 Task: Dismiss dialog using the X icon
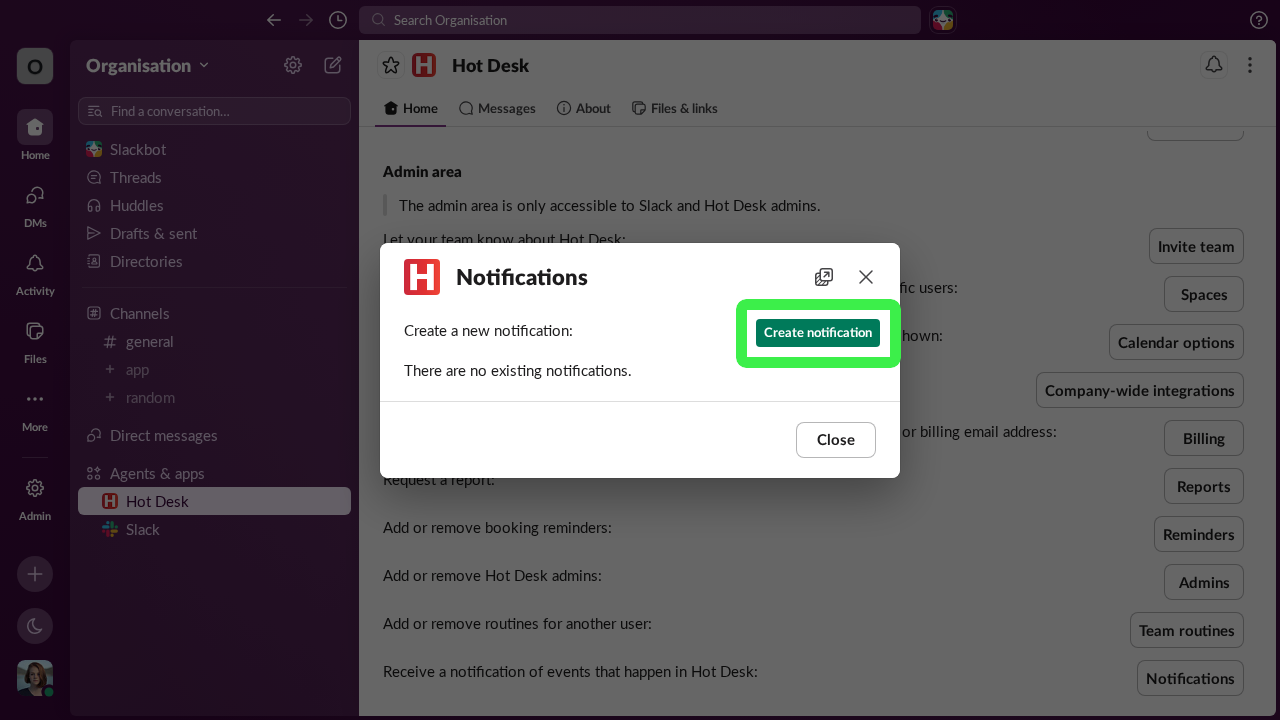[866, 277]
